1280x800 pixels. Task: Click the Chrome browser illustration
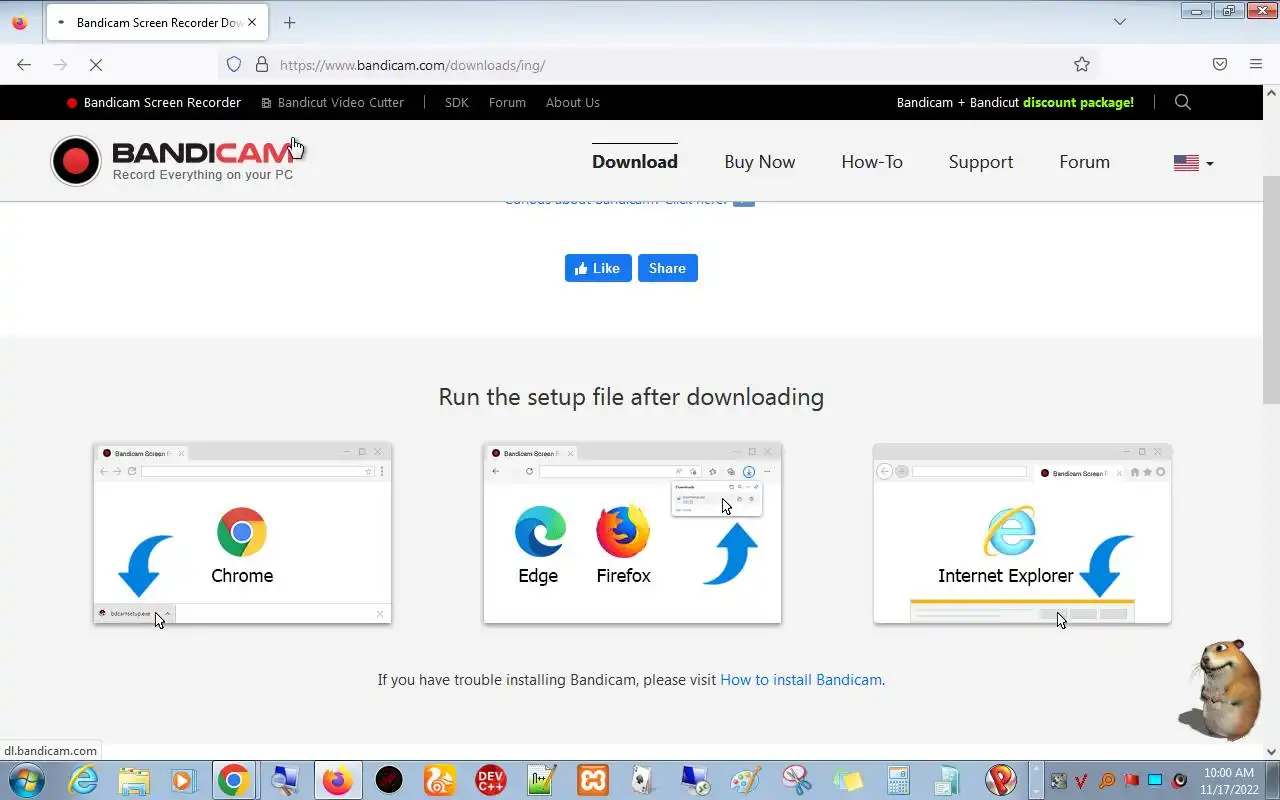(x=242, y=534)
